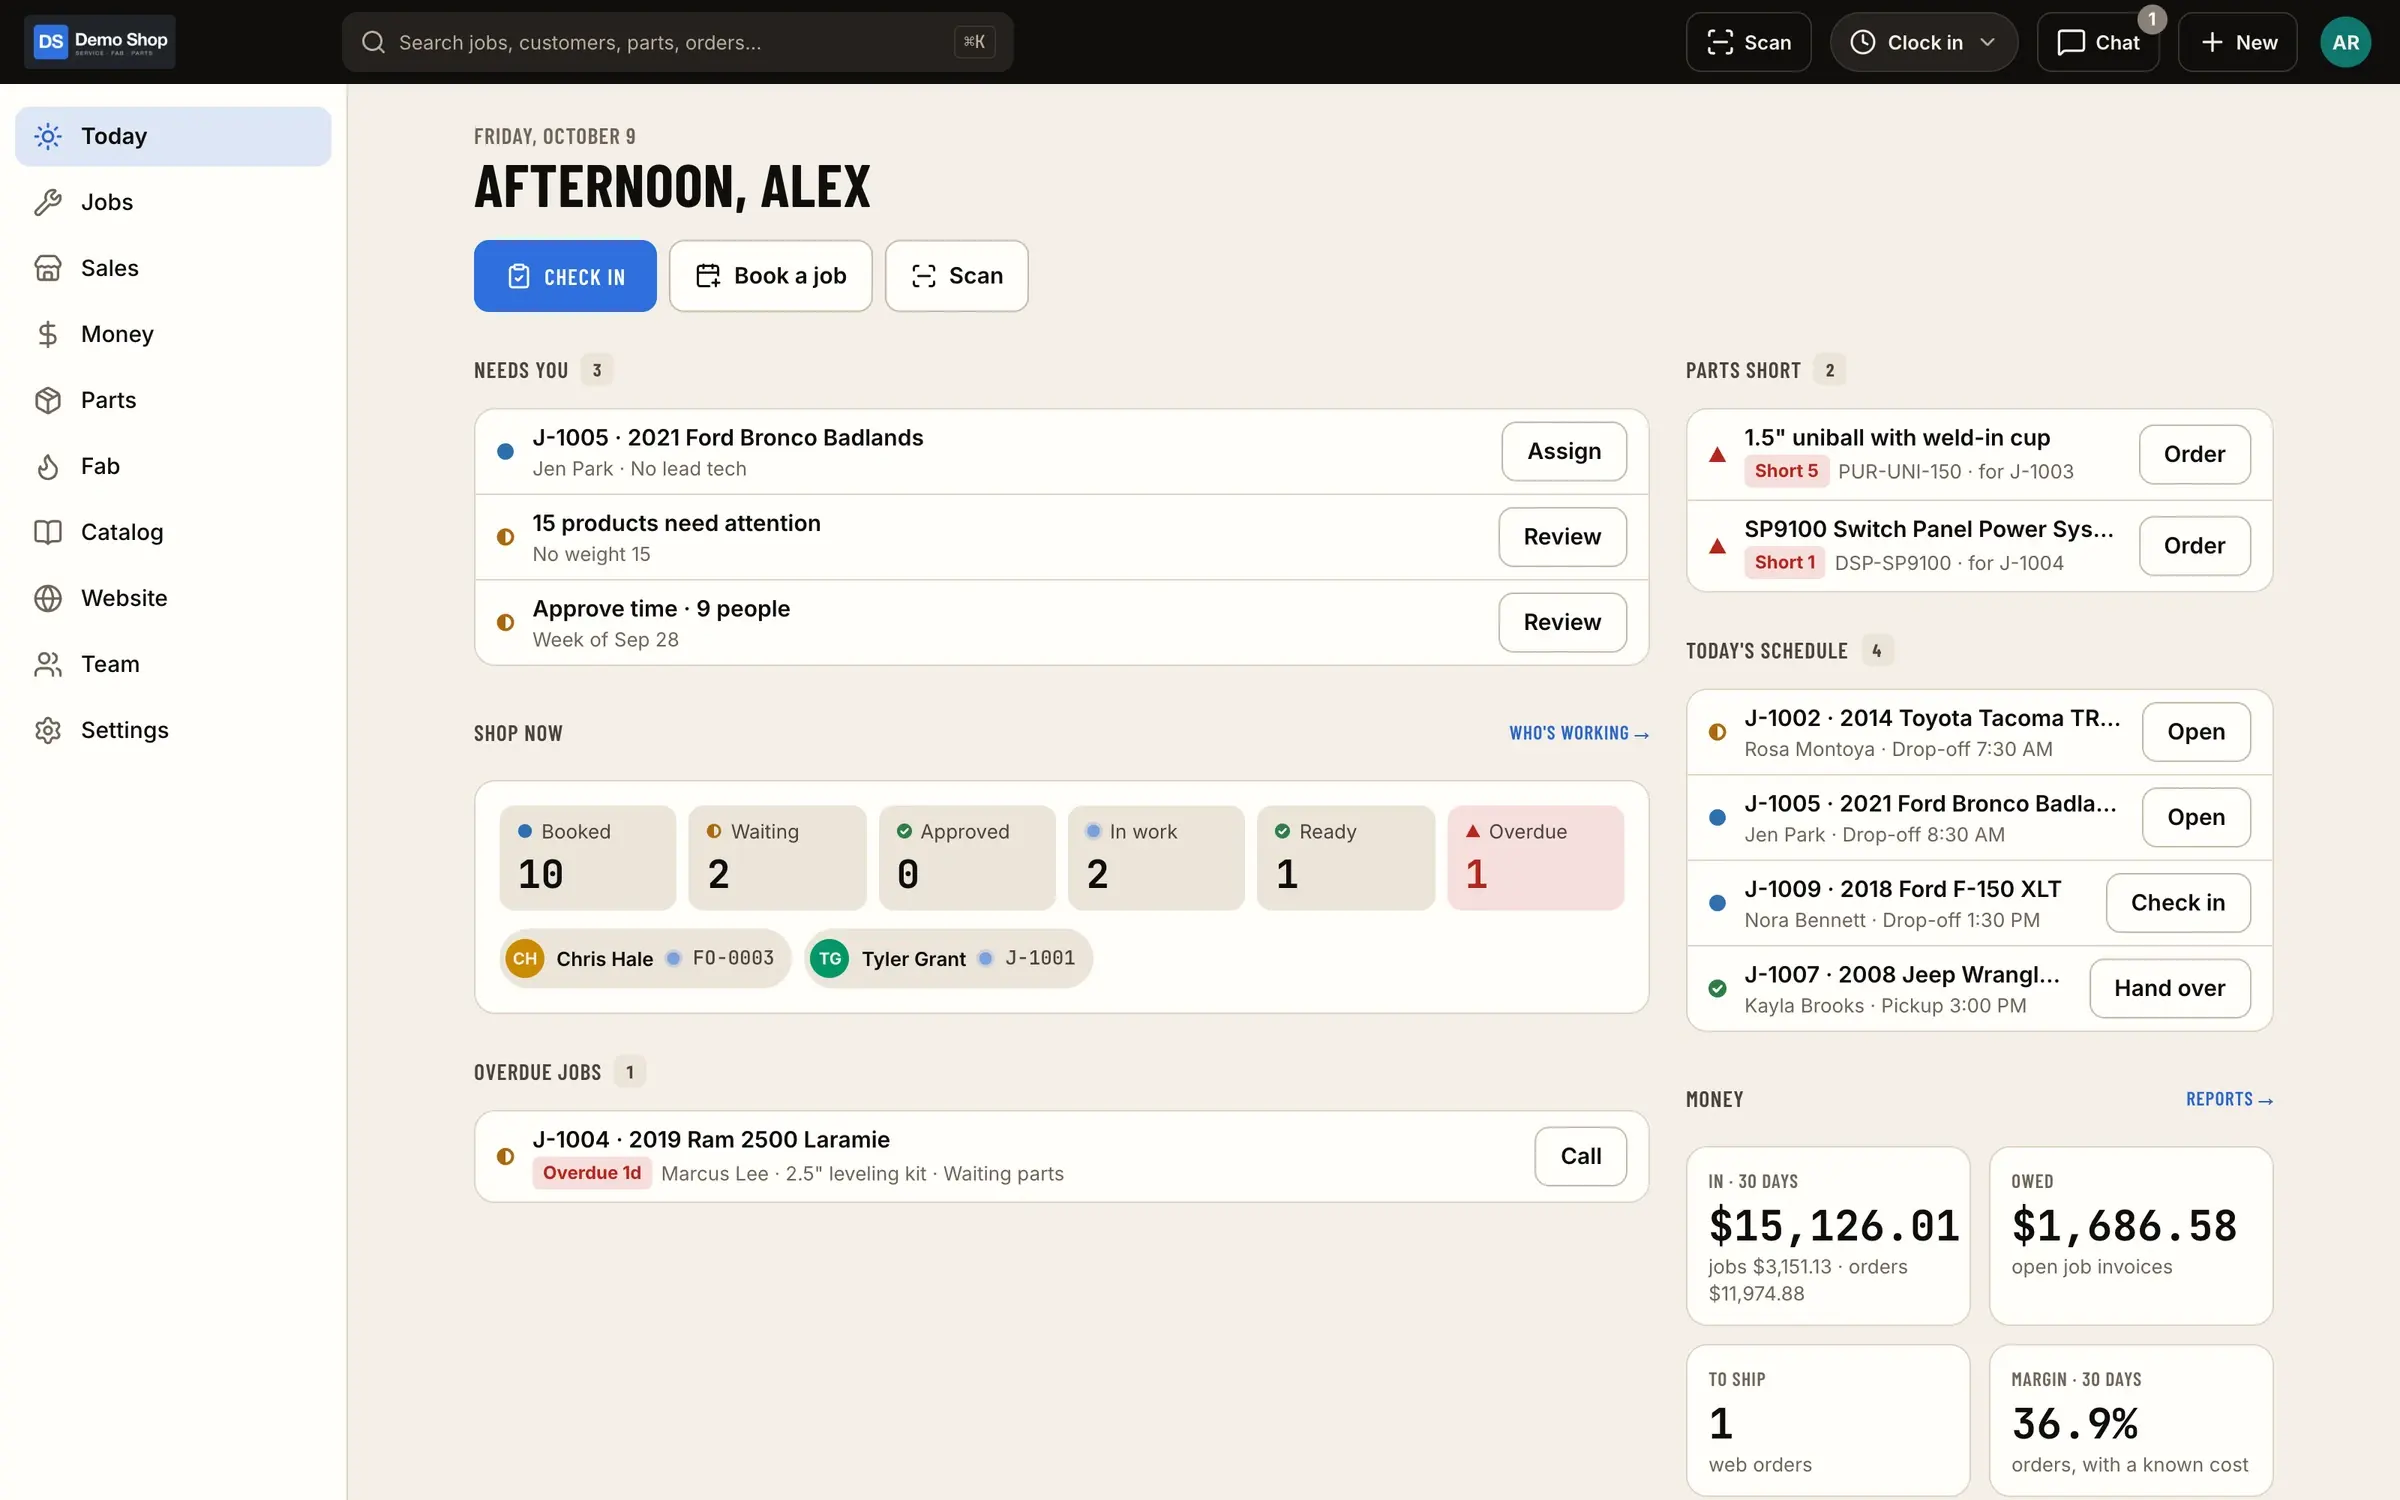Screen dimensions: 2400x1500
Task: Click the Scan button beside Book a job
Action: click(956, 276)
